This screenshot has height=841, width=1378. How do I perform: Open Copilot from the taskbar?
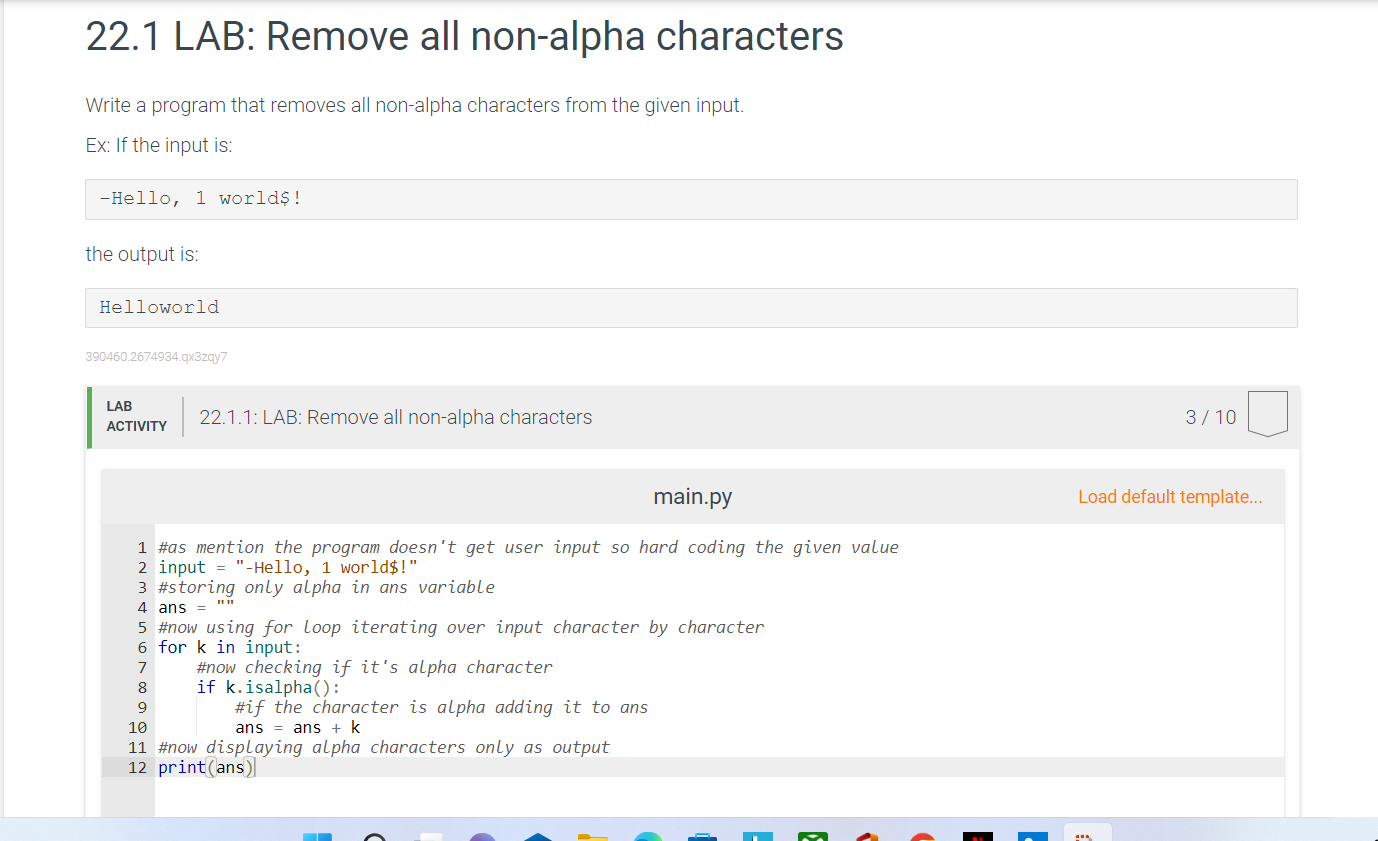coord(482,835)
